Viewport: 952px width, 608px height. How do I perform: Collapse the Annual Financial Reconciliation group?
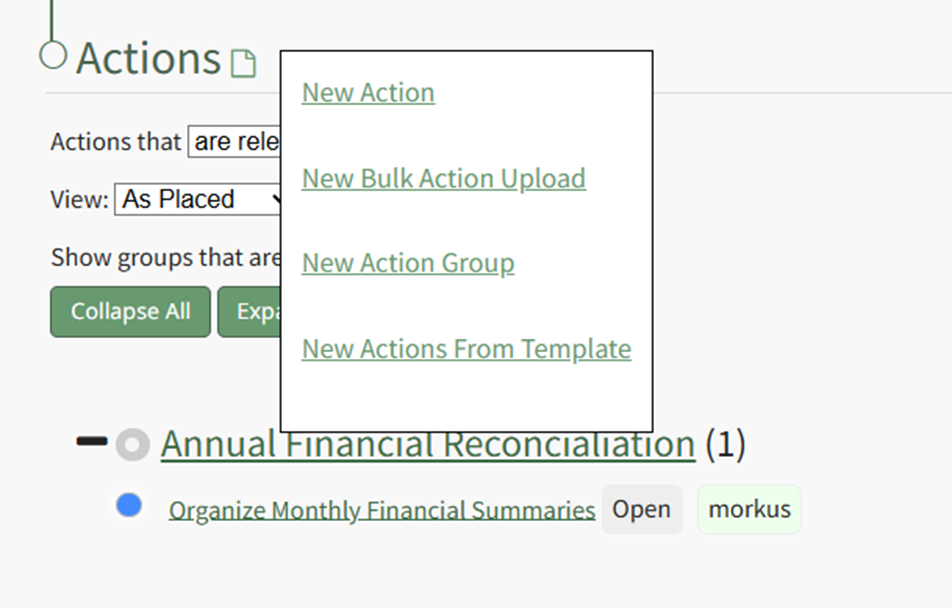91,441
